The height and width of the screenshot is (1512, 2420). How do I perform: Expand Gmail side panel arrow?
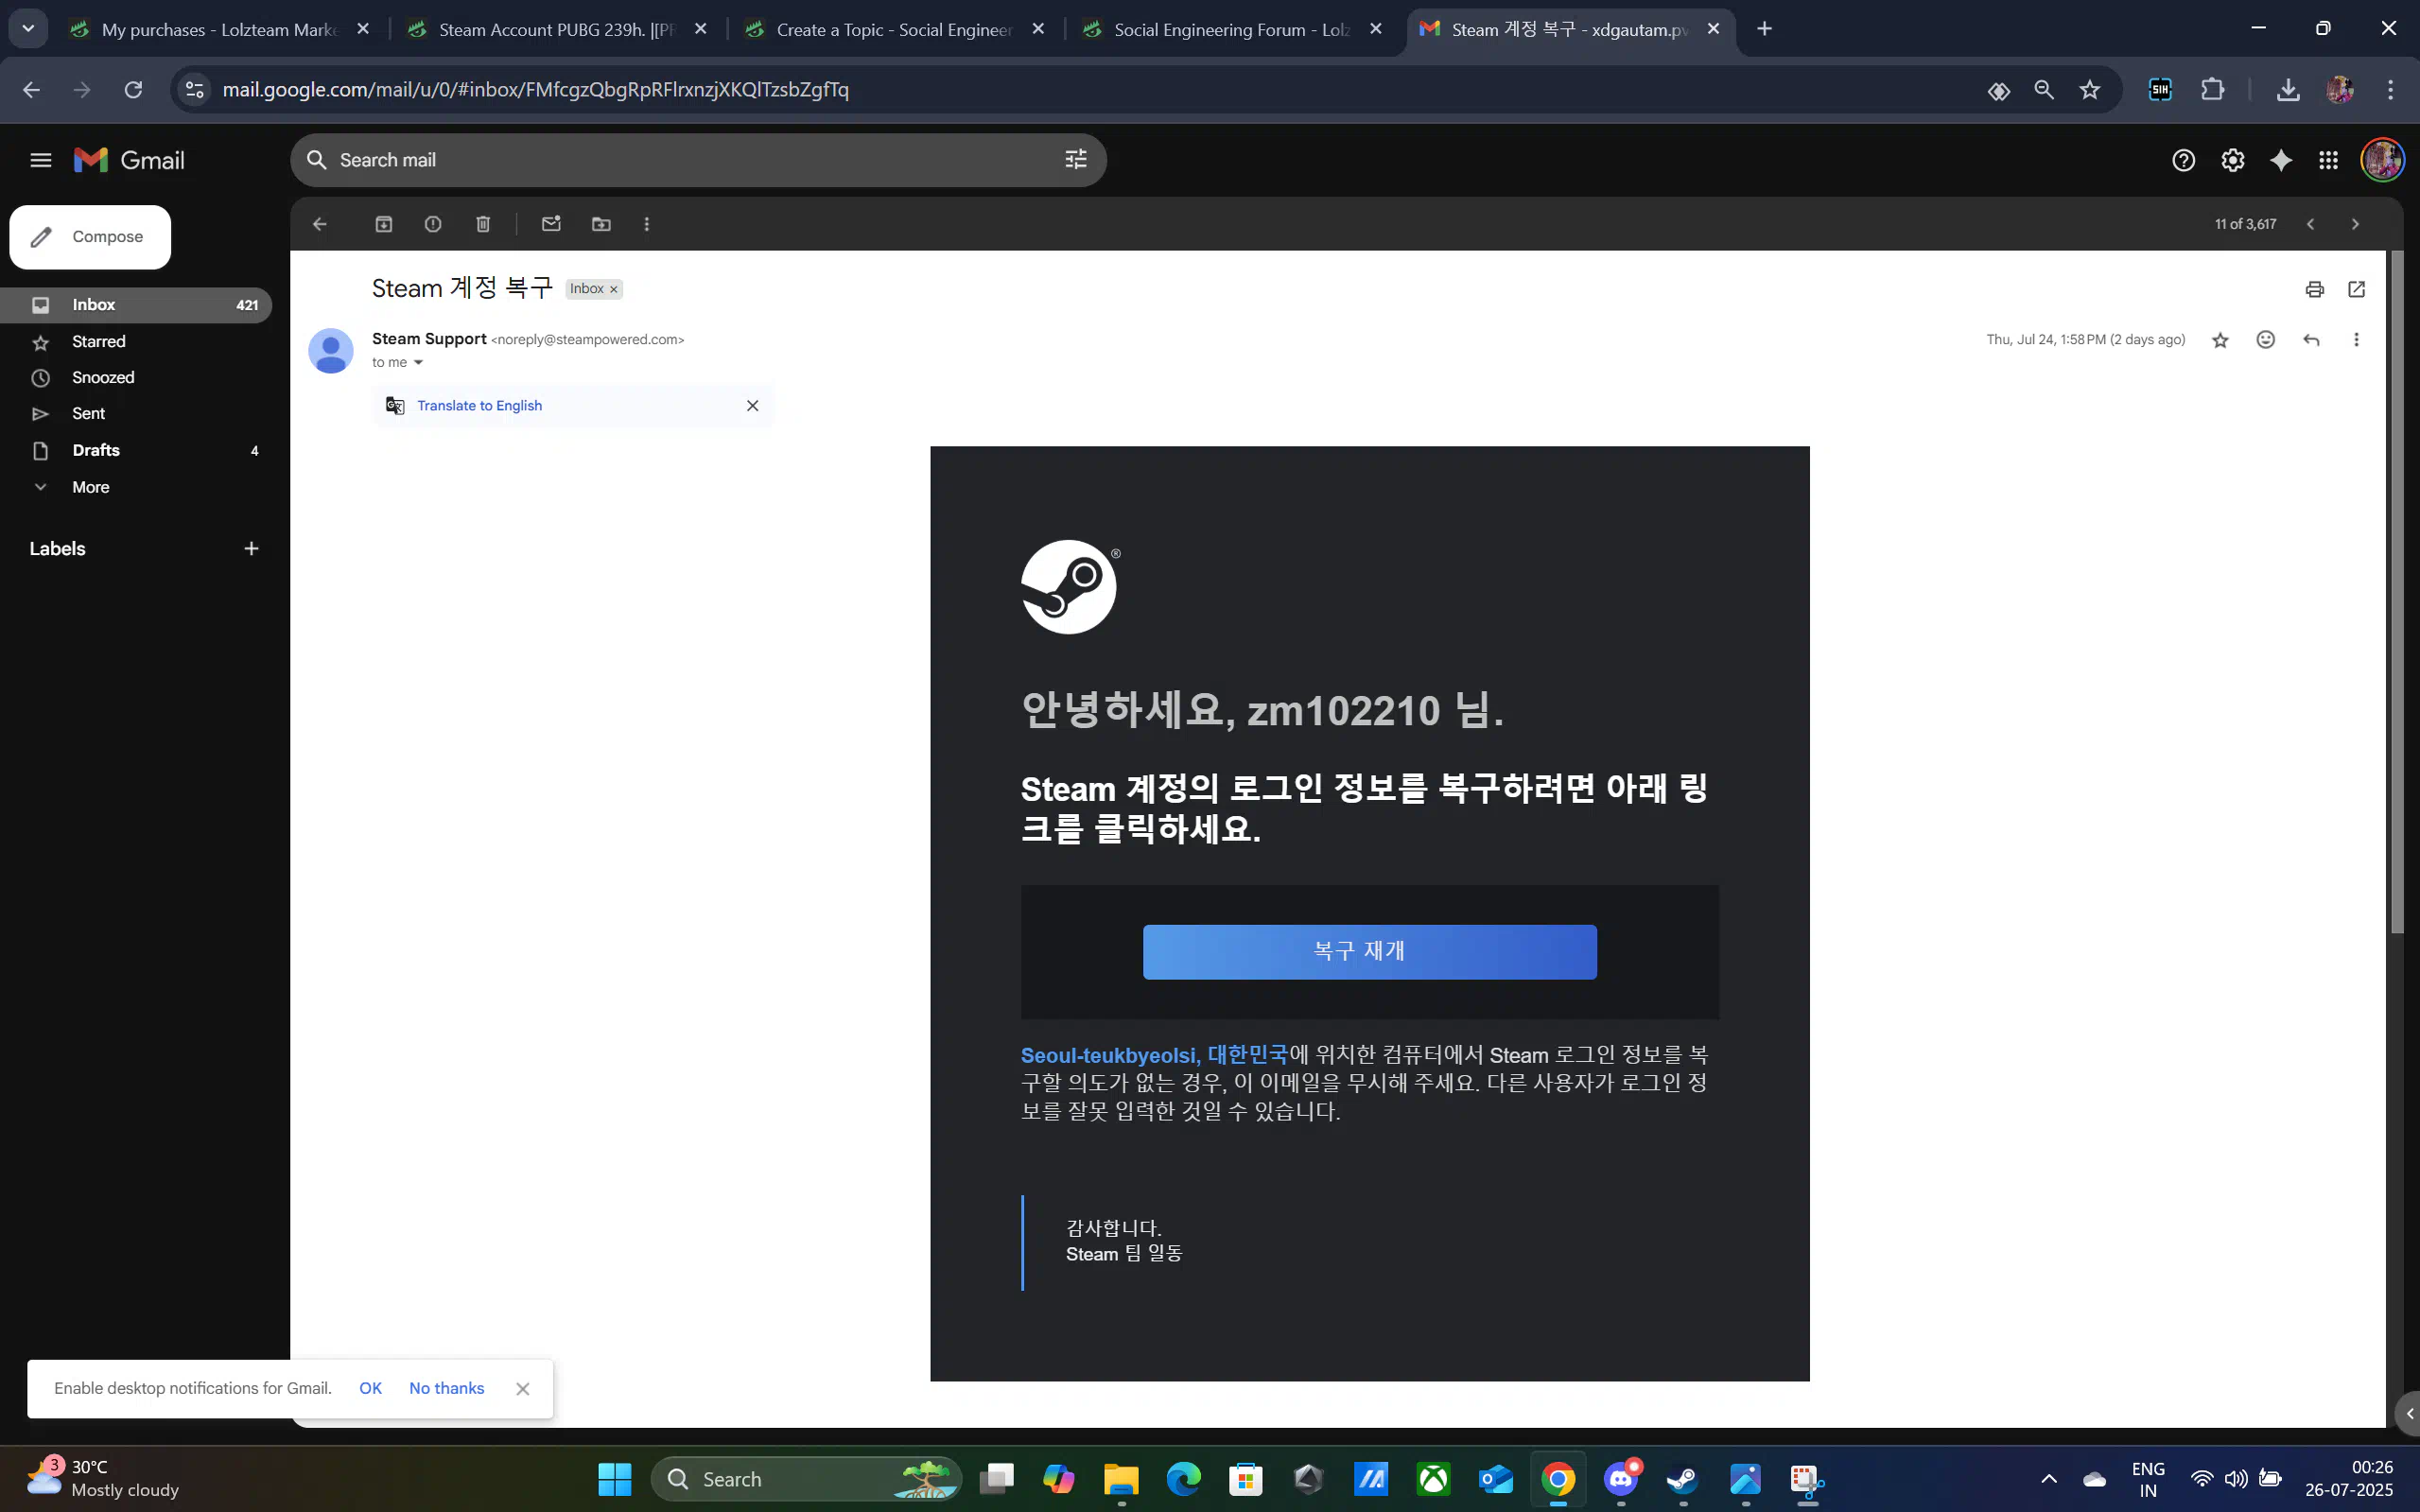pos(2410,1413)
